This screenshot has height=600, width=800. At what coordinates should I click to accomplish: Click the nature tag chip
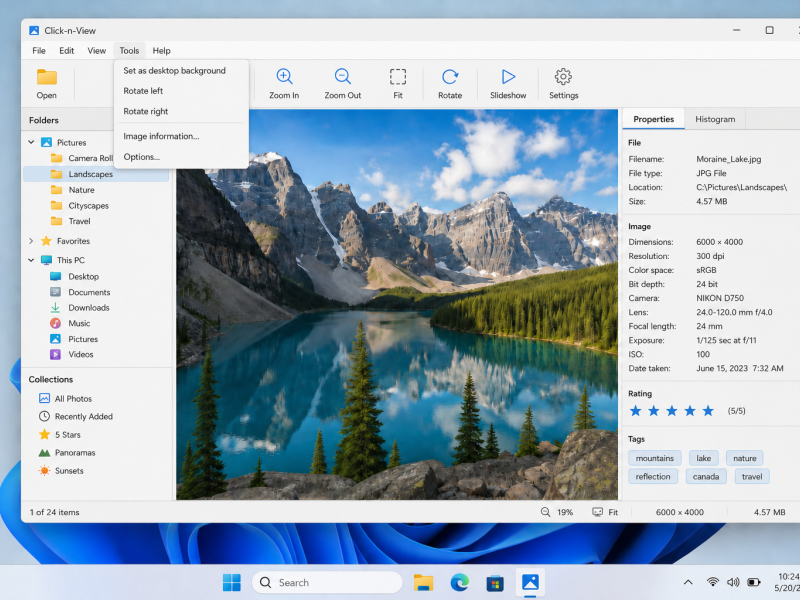[744, 458]
